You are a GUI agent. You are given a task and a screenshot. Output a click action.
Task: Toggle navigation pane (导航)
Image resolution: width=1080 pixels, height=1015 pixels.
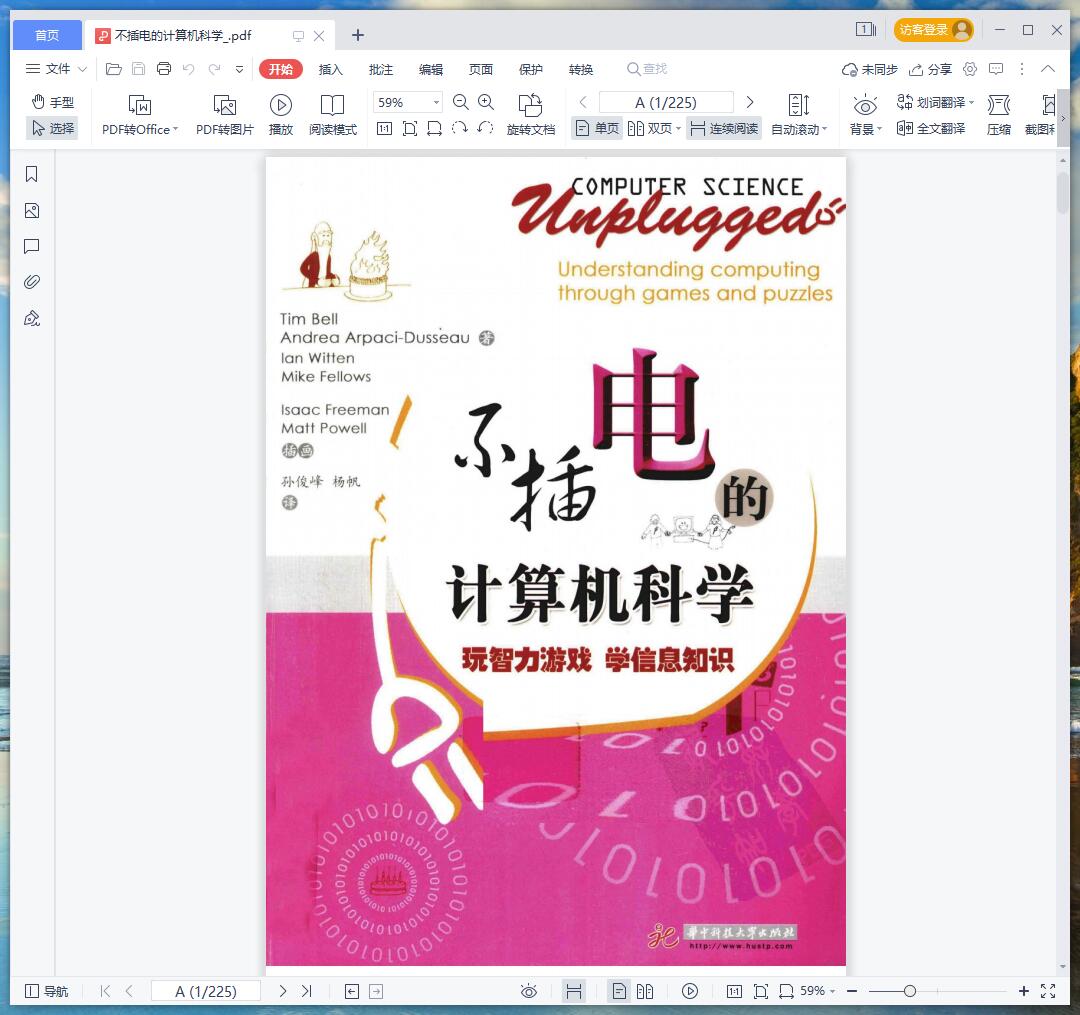click(x=46, y=991)
